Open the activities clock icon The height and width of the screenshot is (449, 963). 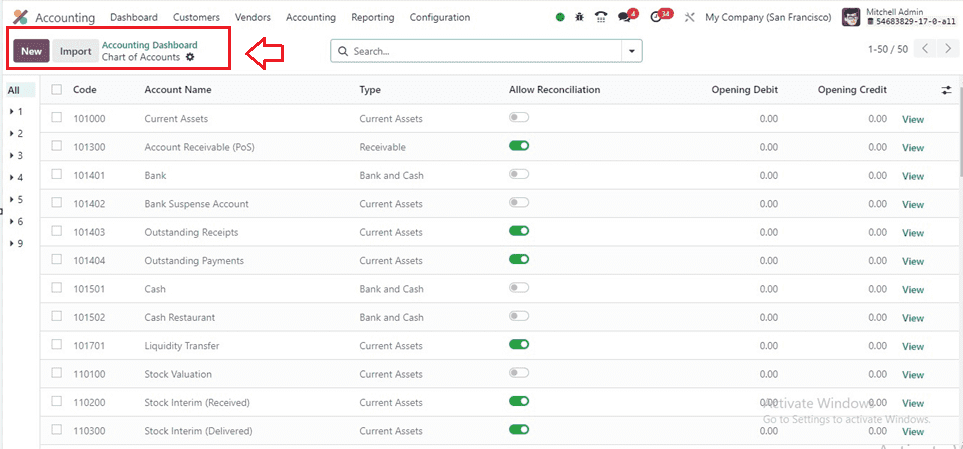tap(656, 18)
